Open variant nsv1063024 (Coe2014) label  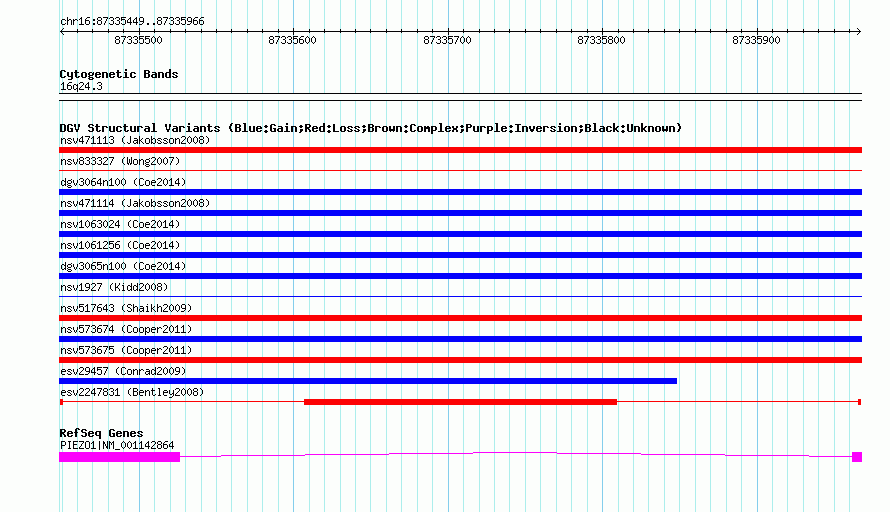[120, 224]
